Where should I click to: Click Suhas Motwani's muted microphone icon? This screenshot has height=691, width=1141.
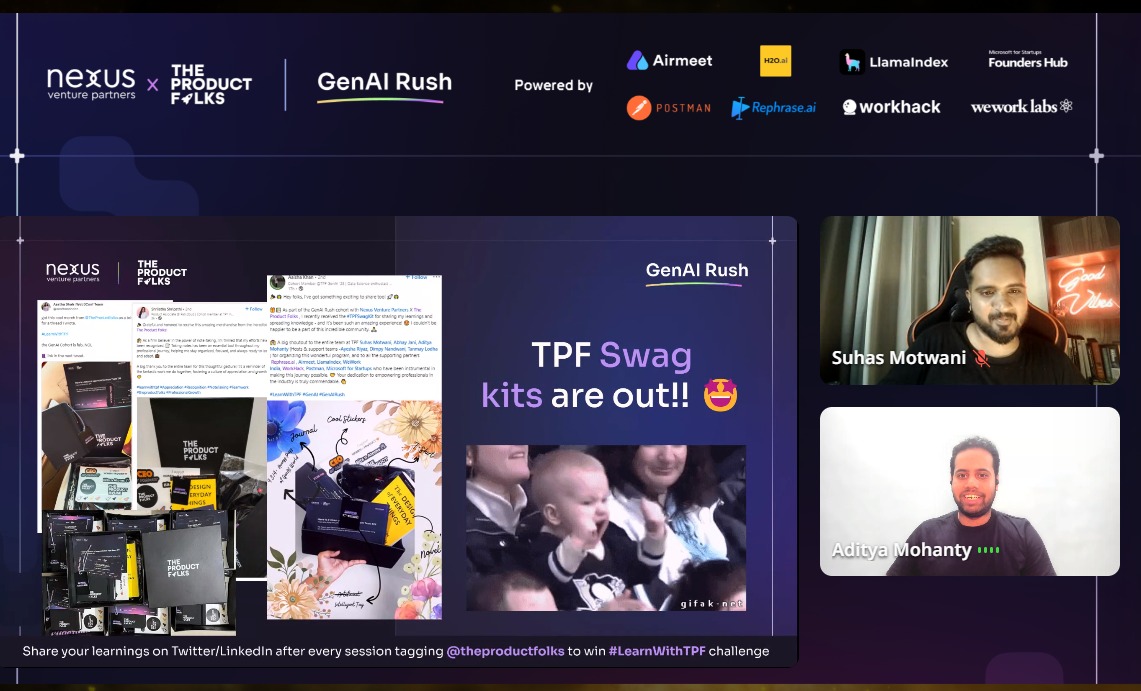[x=982, y=358]
